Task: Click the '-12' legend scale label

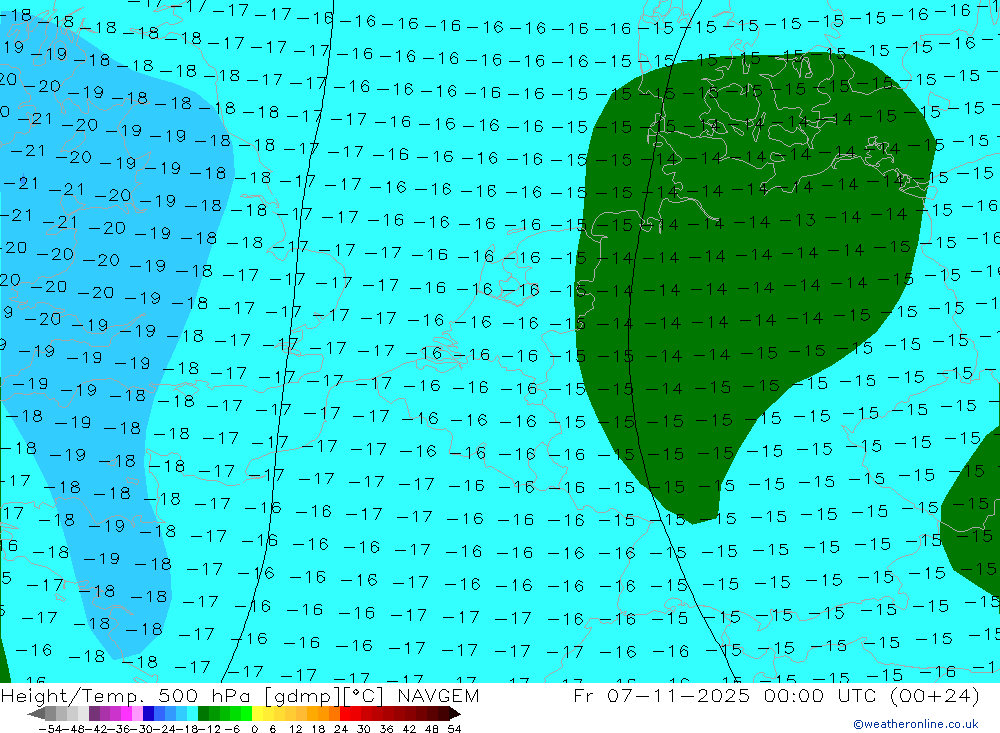Action: click(209, 729)
